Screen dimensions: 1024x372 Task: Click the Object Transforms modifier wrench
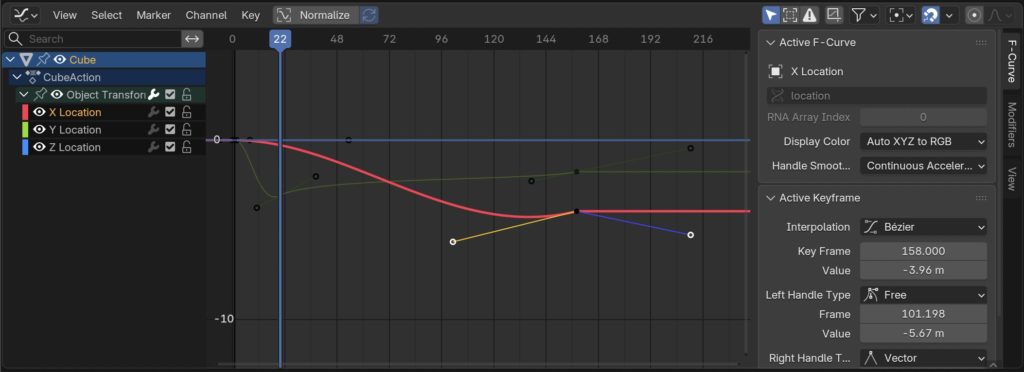click(154, 95)
